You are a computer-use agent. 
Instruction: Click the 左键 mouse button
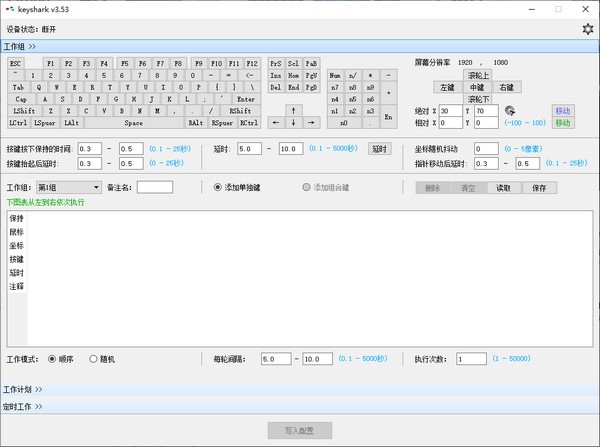[x=446, y=87]
